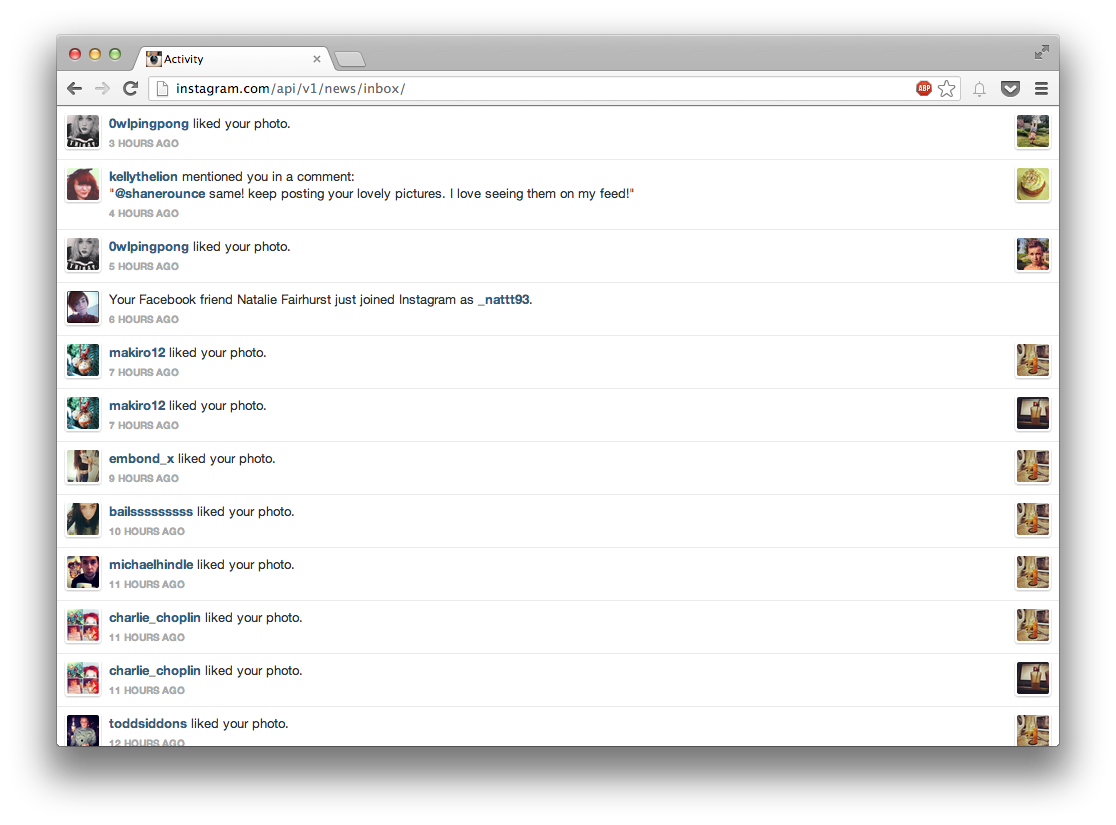Viewport: 1116px width, 825px height.
Task: Open kellythelion's profile link
Action: tap(143, 177)
